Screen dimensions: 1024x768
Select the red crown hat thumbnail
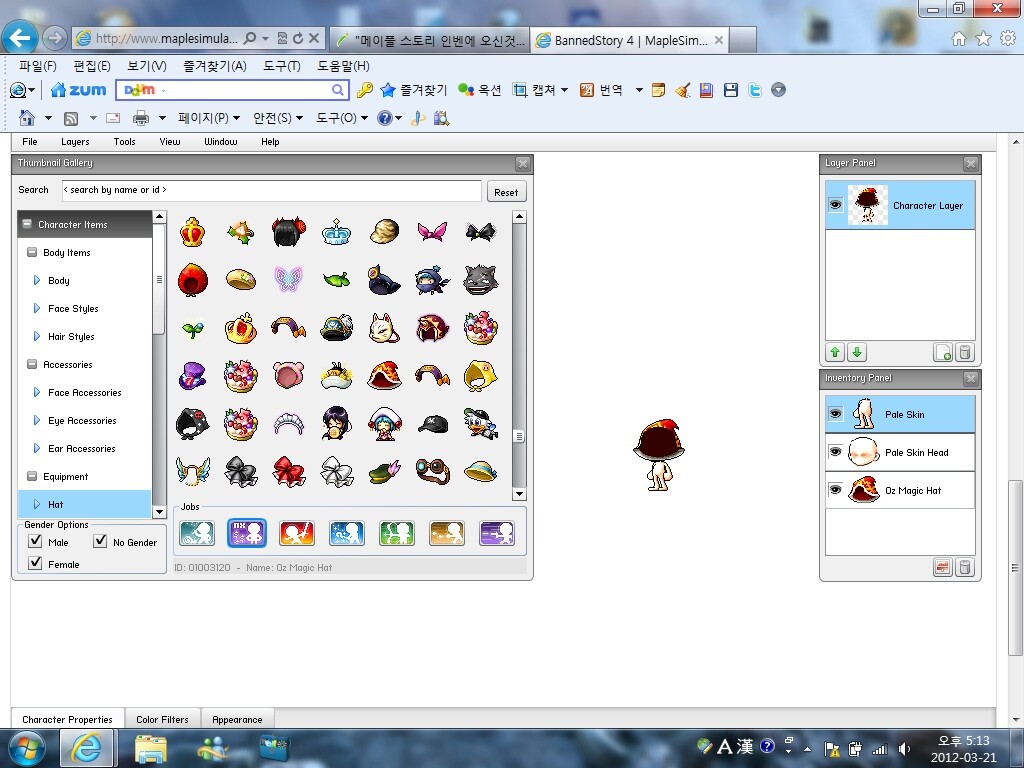192,232
